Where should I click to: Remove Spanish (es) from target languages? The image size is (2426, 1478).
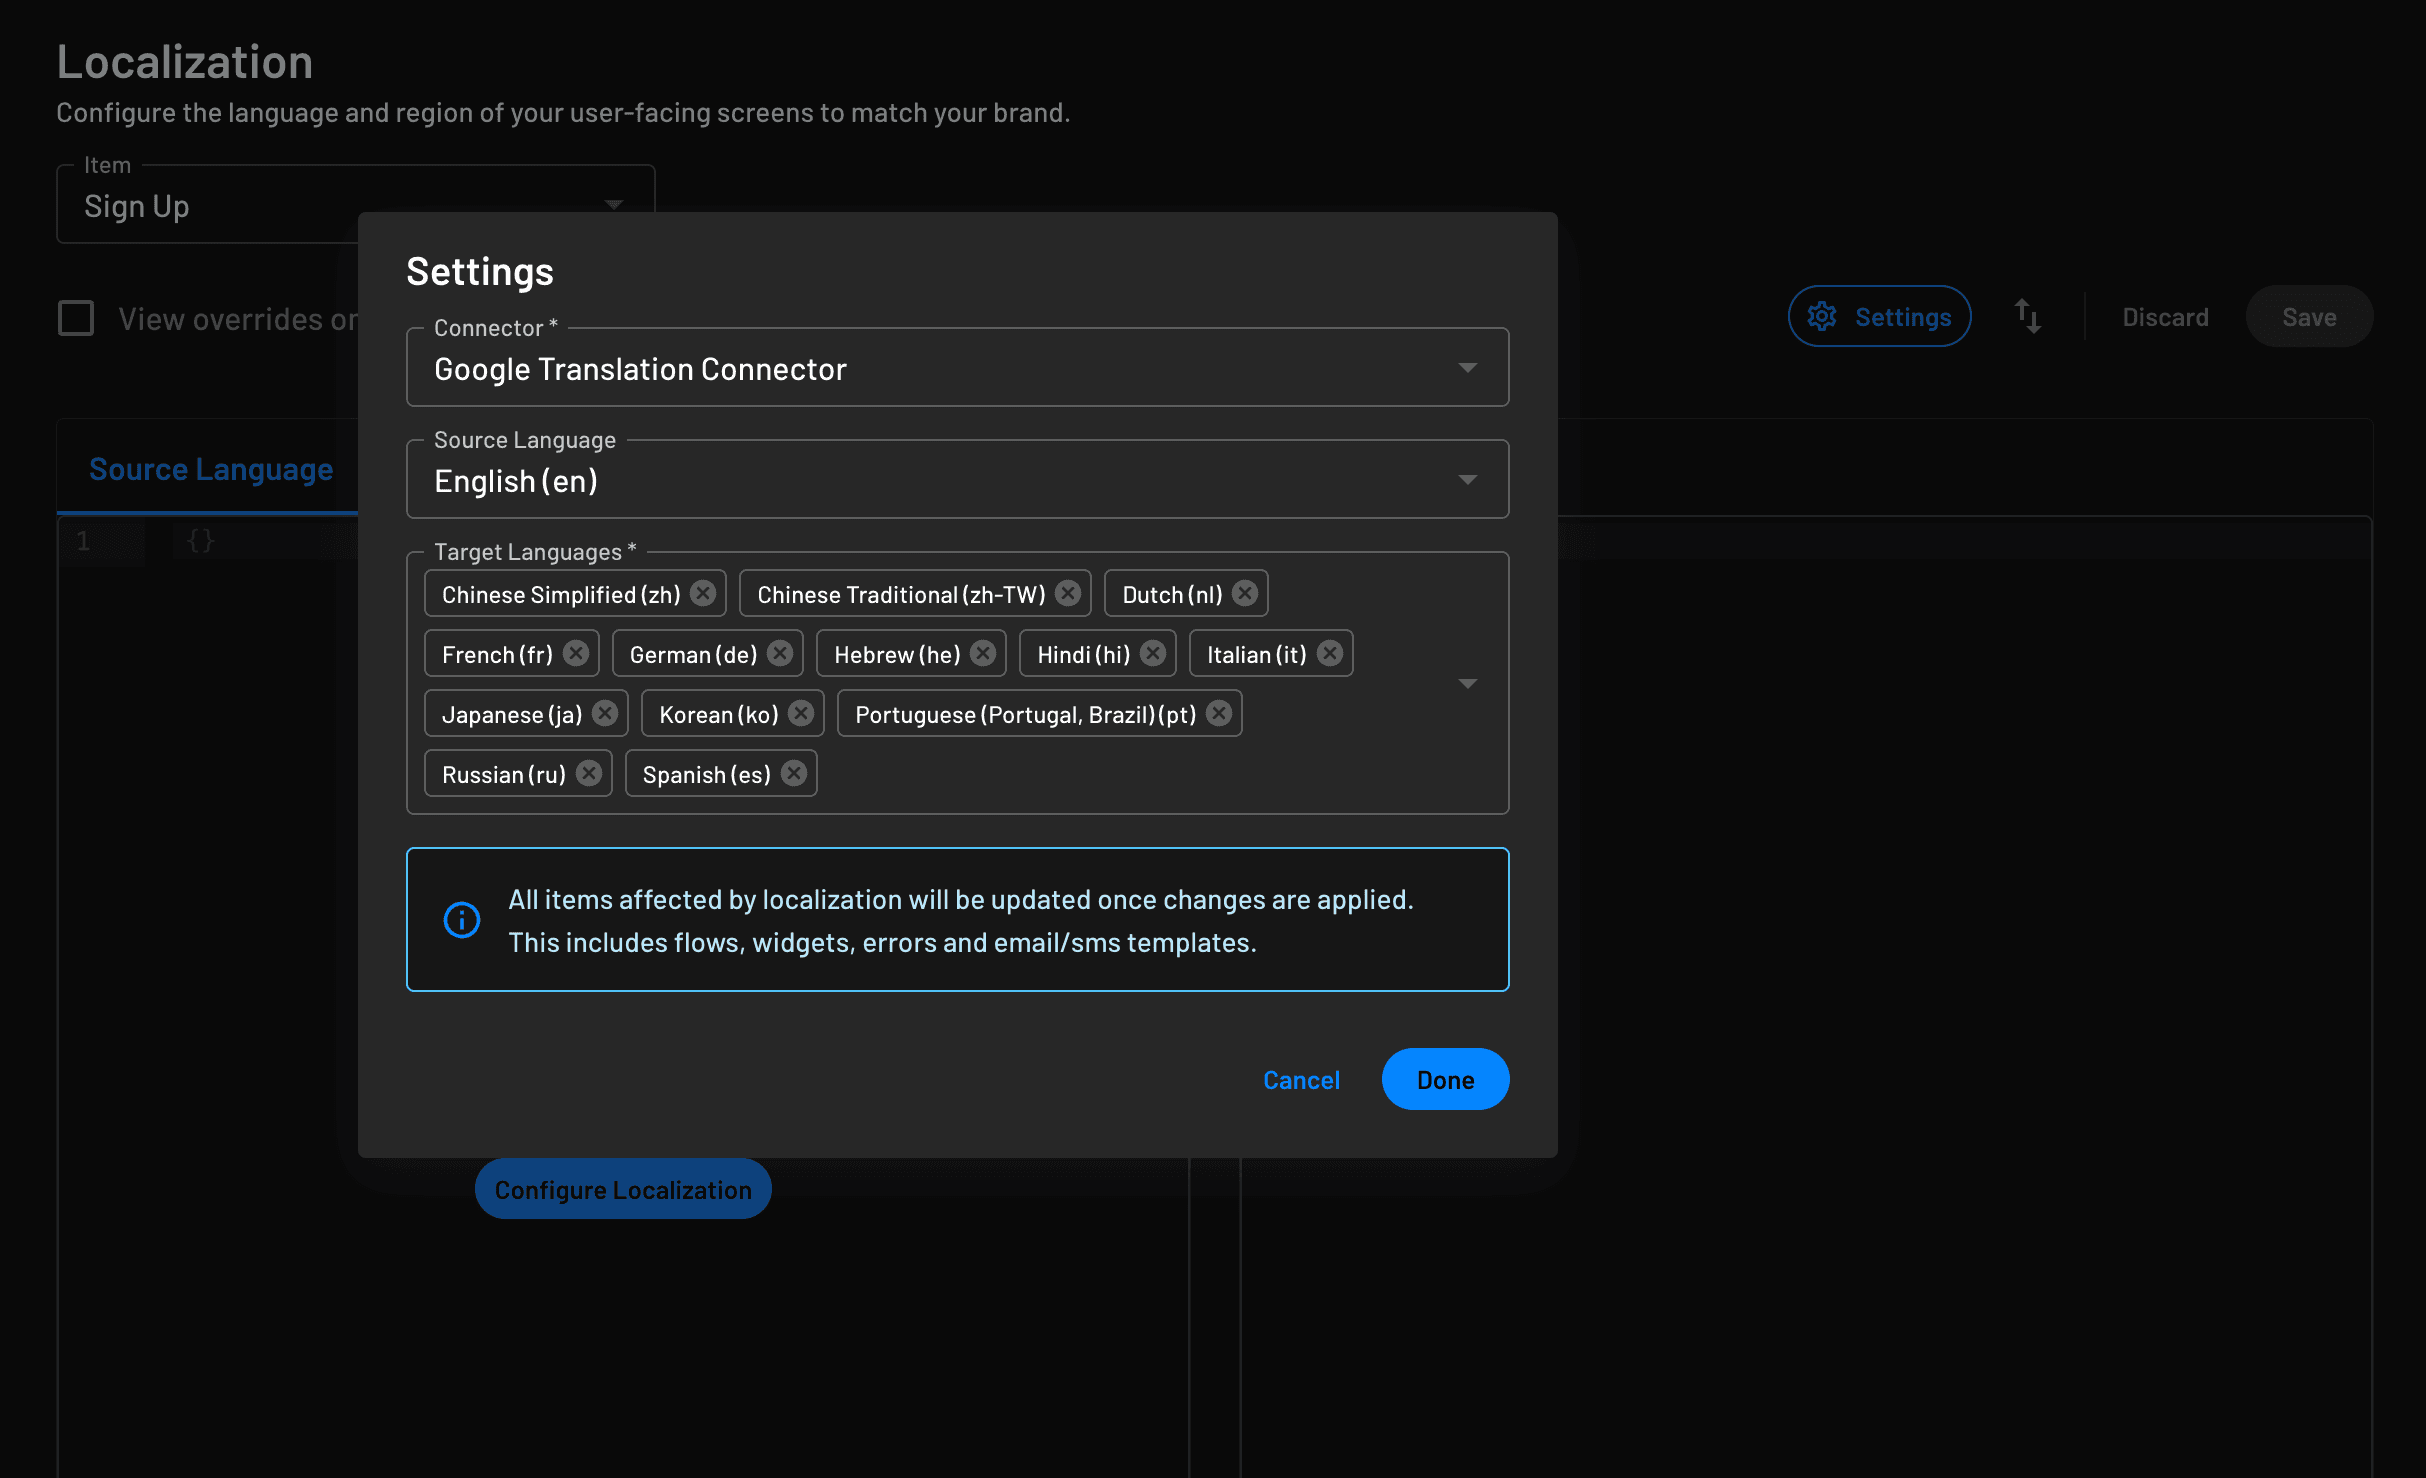pos(793,773)
